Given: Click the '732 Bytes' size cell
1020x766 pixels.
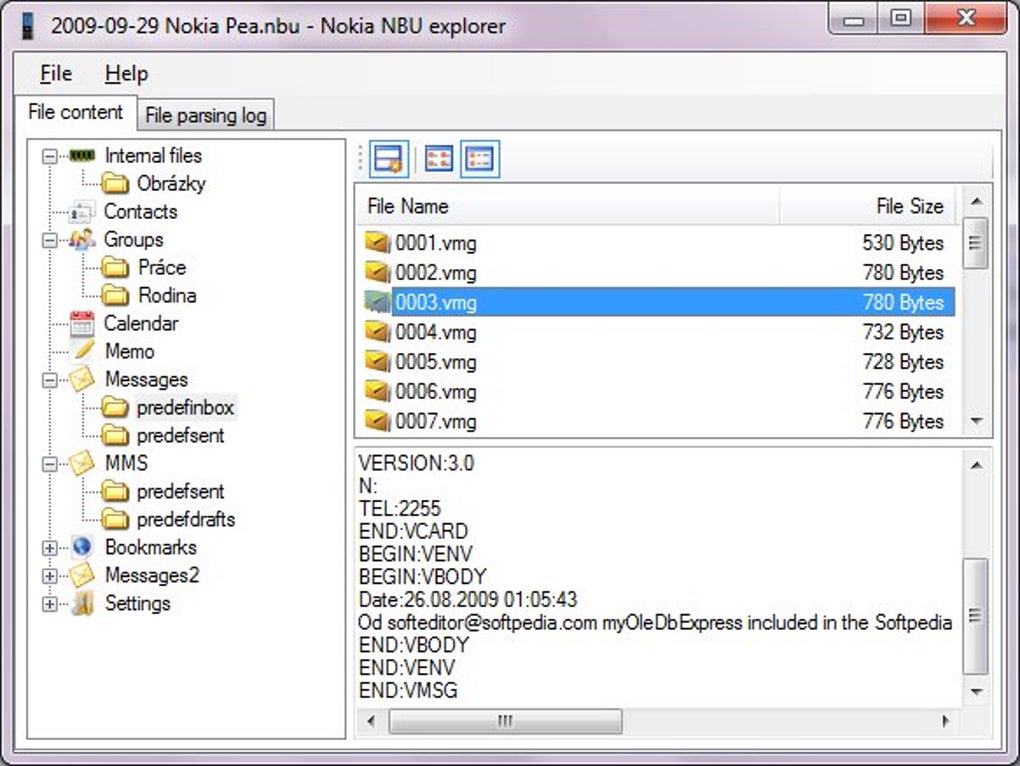Looking at the screenshot, I should point(903,332).
